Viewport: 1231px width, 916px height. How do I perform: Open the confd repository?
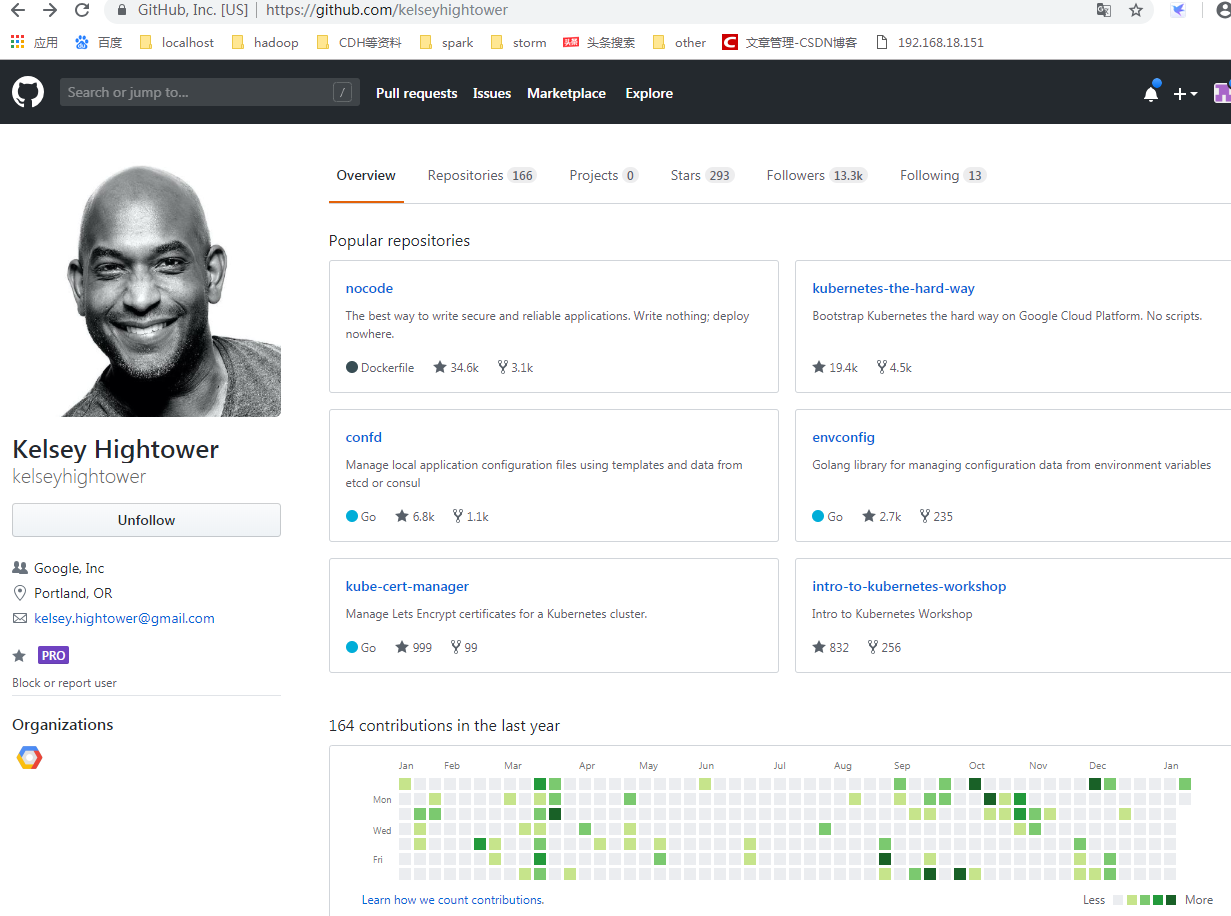[364, 437]
